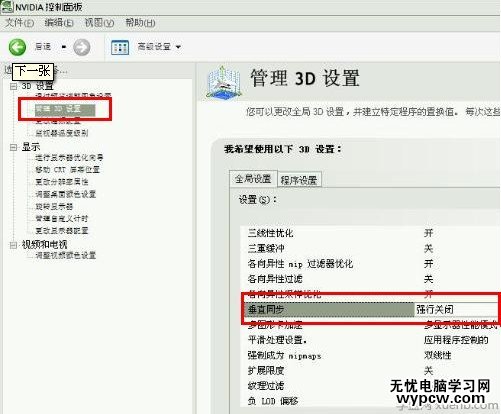Select the 负 LOD 偏移 setting row

click(x=371, y=401)
